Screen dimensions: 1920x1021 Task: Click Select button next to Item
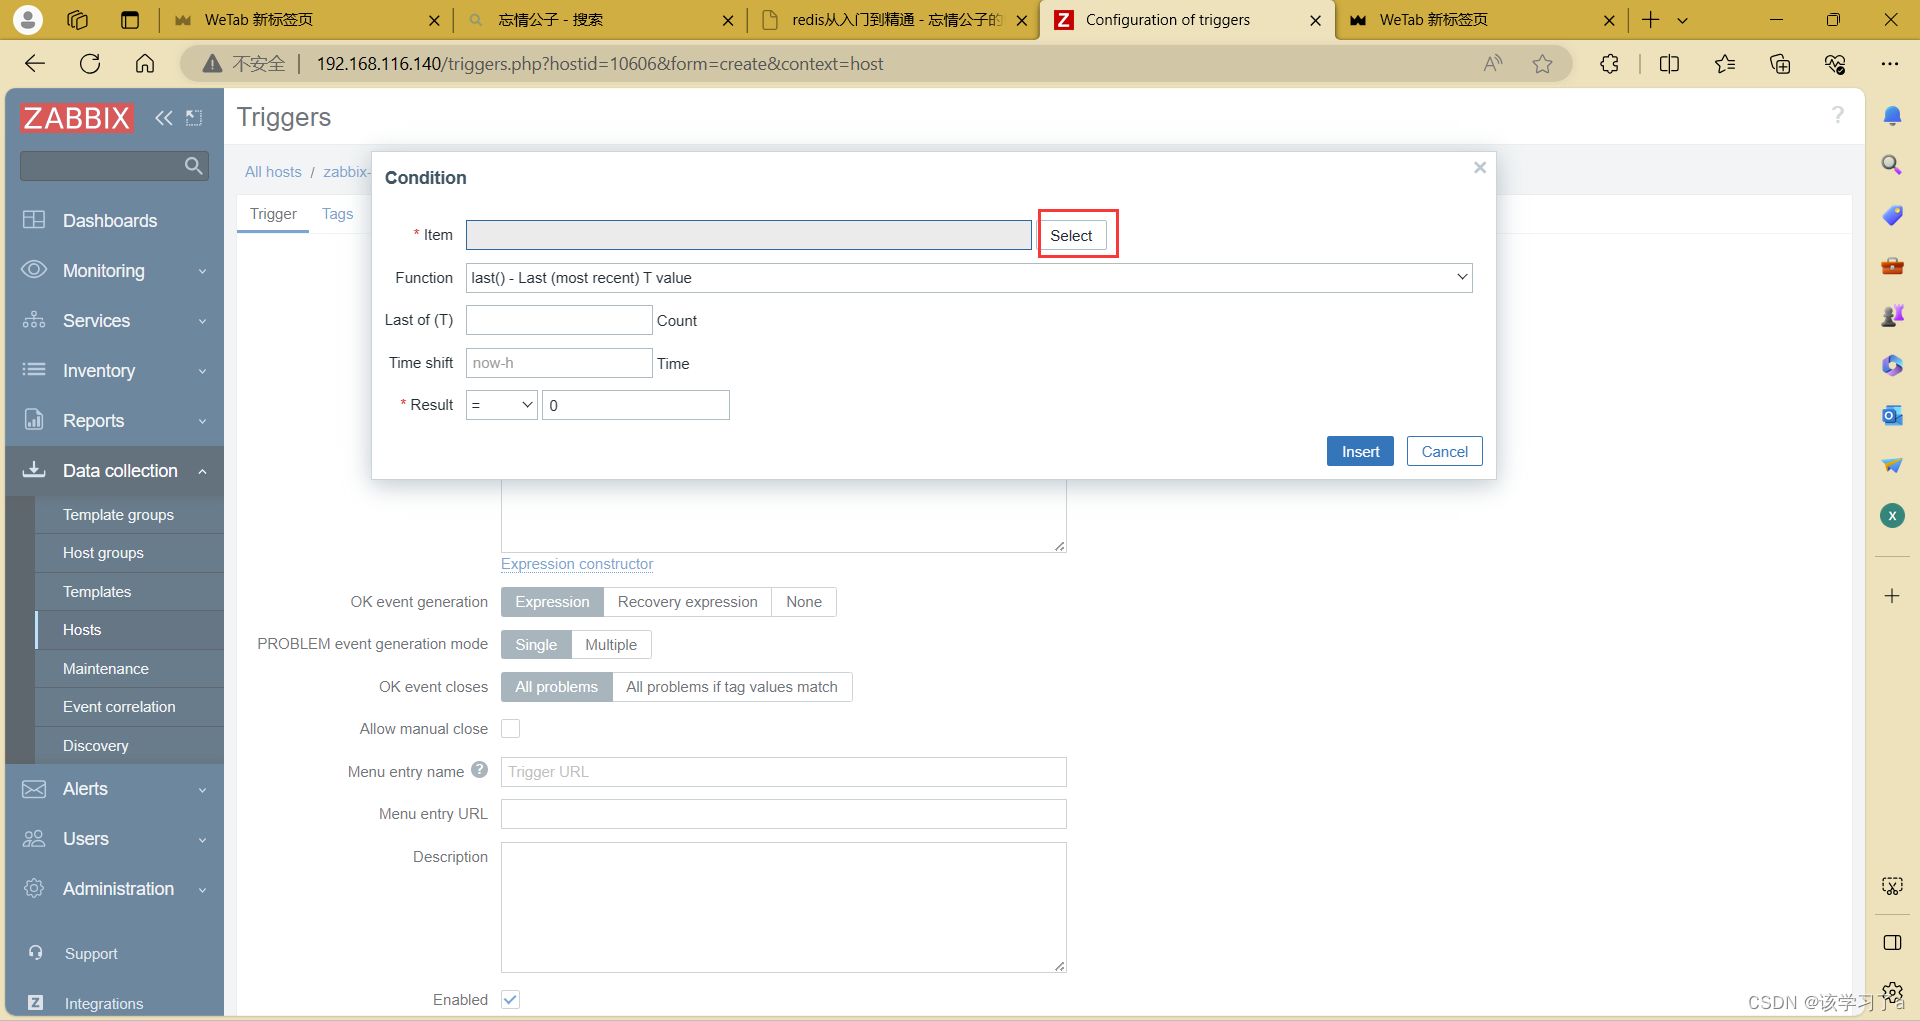tap(1071, 236)
